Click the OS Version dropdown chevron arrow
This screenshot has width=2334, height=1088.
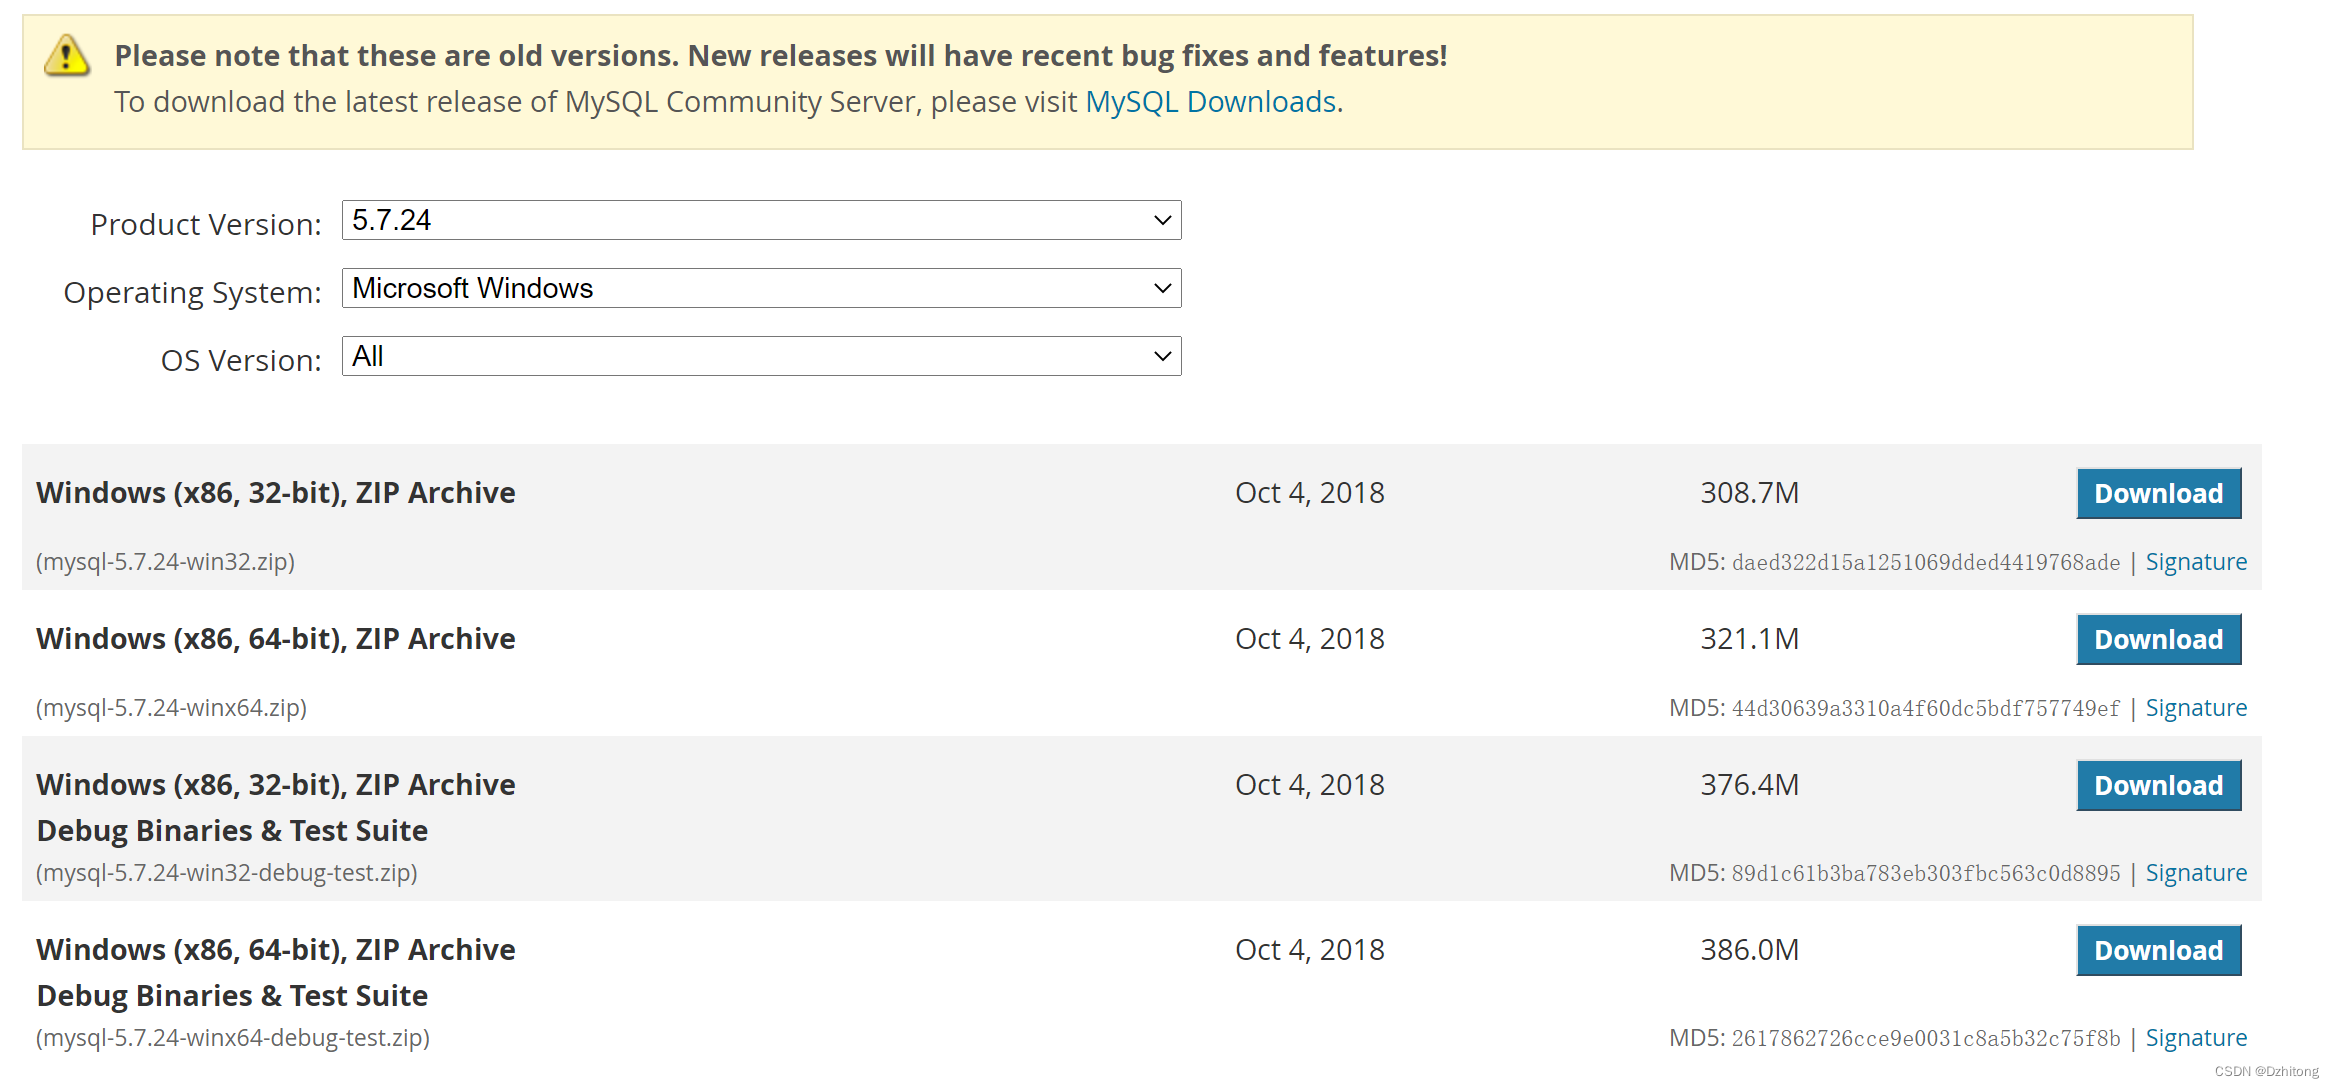(1162, 356)
